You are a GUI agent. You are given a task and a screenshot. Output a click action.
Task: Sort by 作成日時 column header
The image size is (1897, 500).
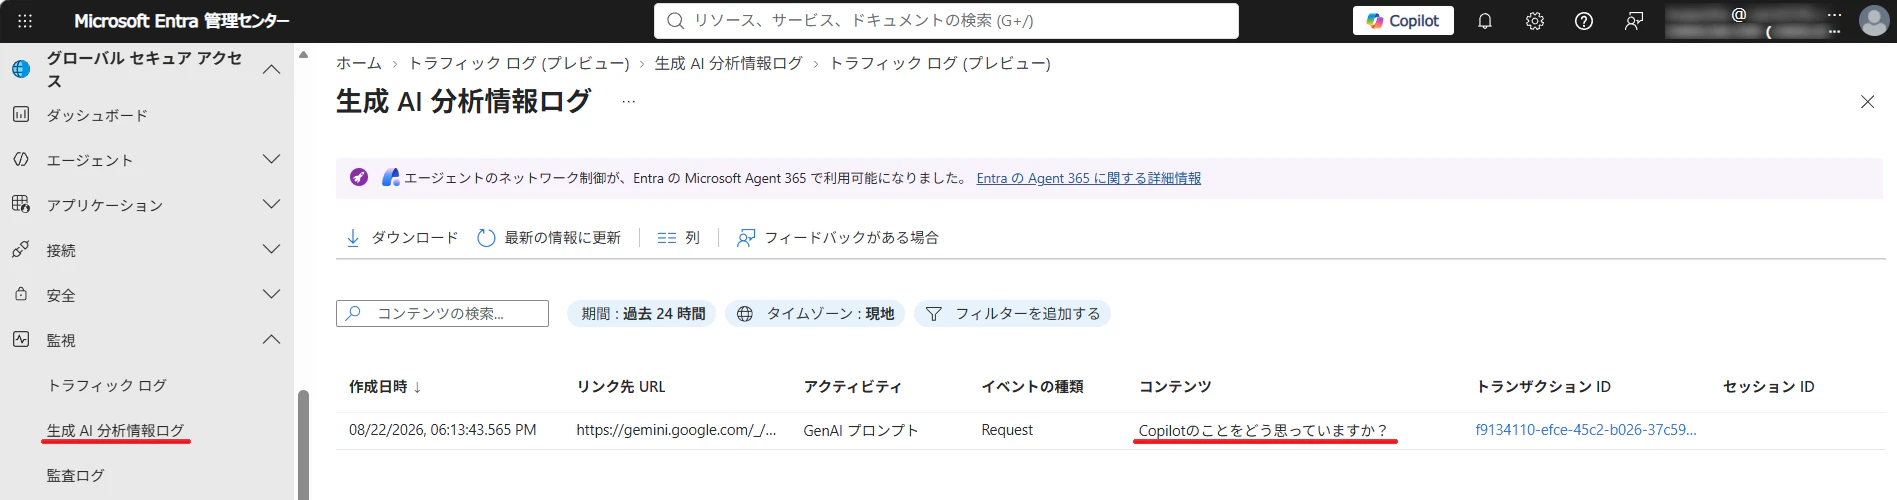[x=385, y=386]
